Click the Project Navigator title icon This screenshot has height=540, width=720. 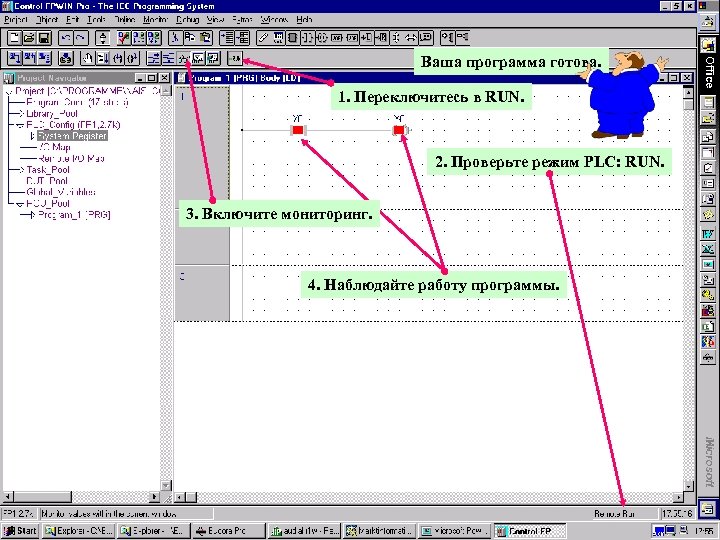click(x=9, y=78)
